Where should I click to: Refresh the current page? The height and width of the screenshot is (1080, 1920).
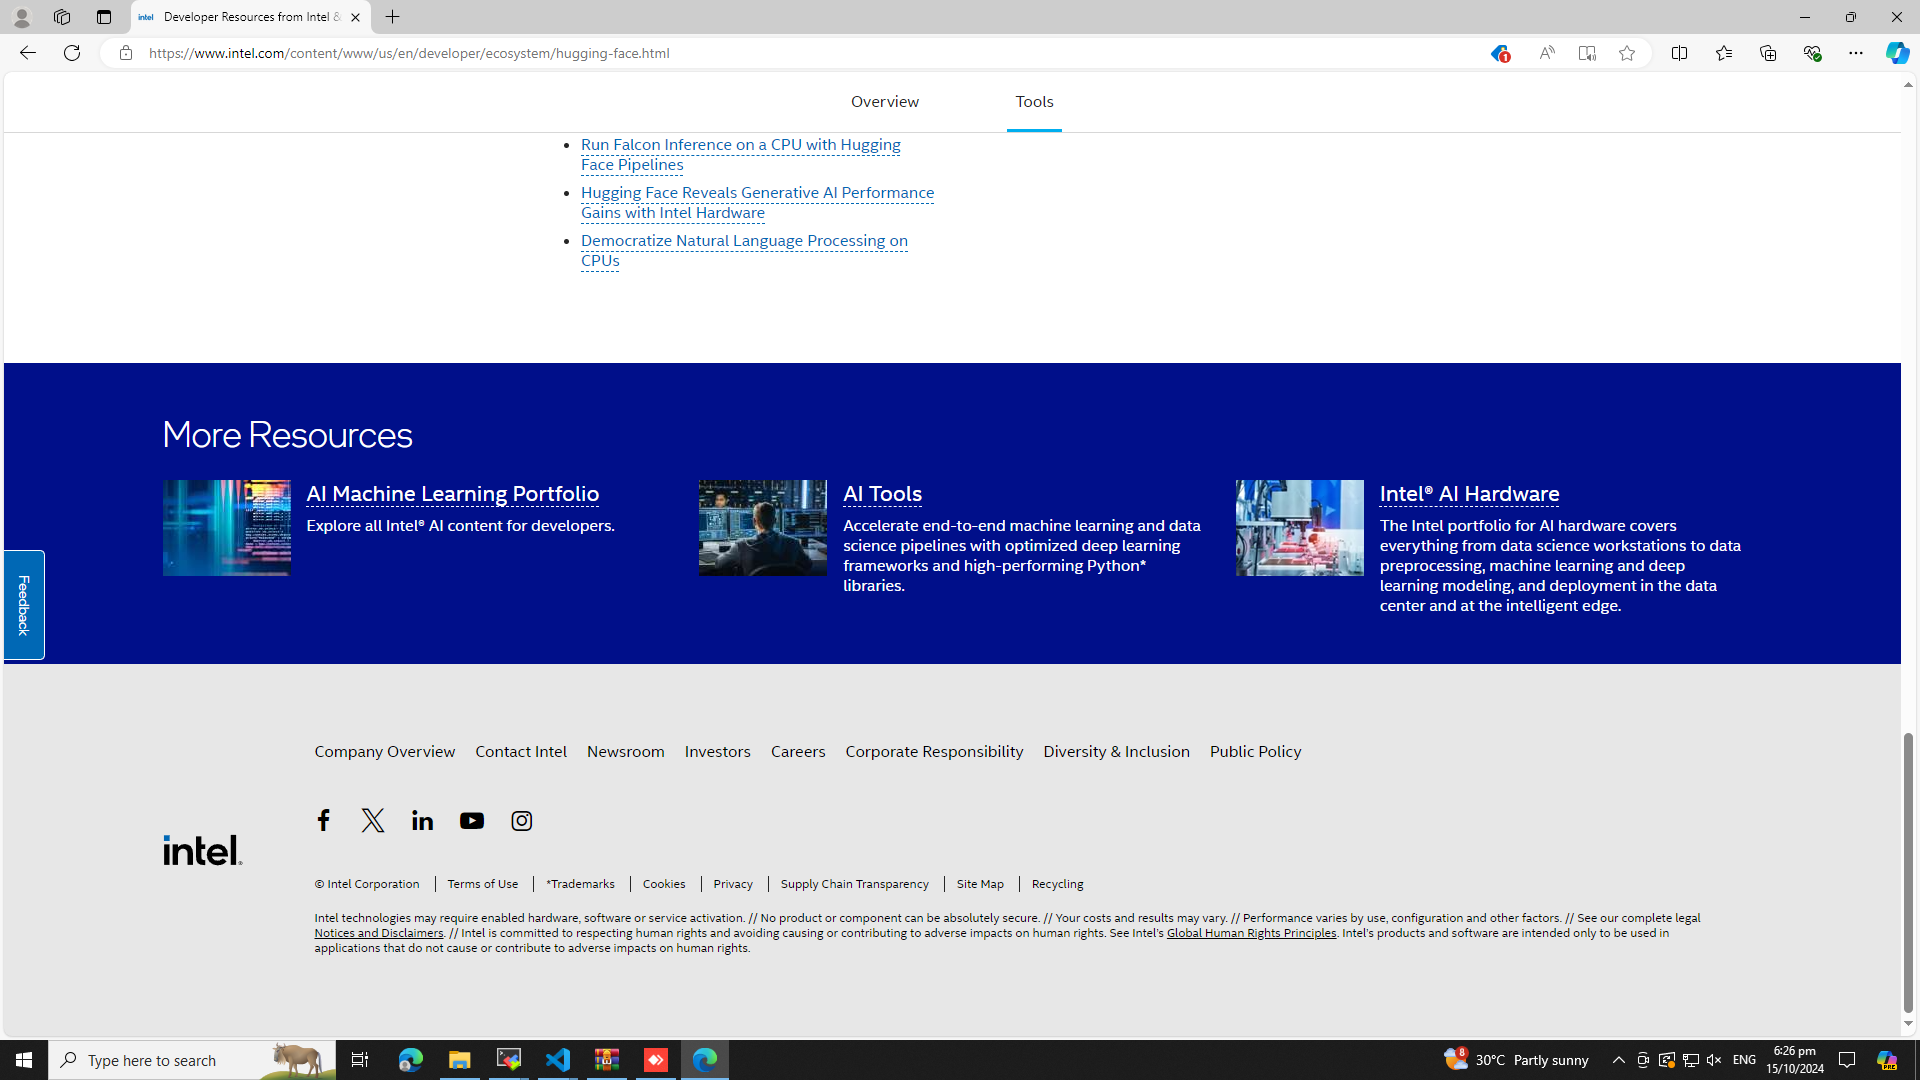(72, 53)
